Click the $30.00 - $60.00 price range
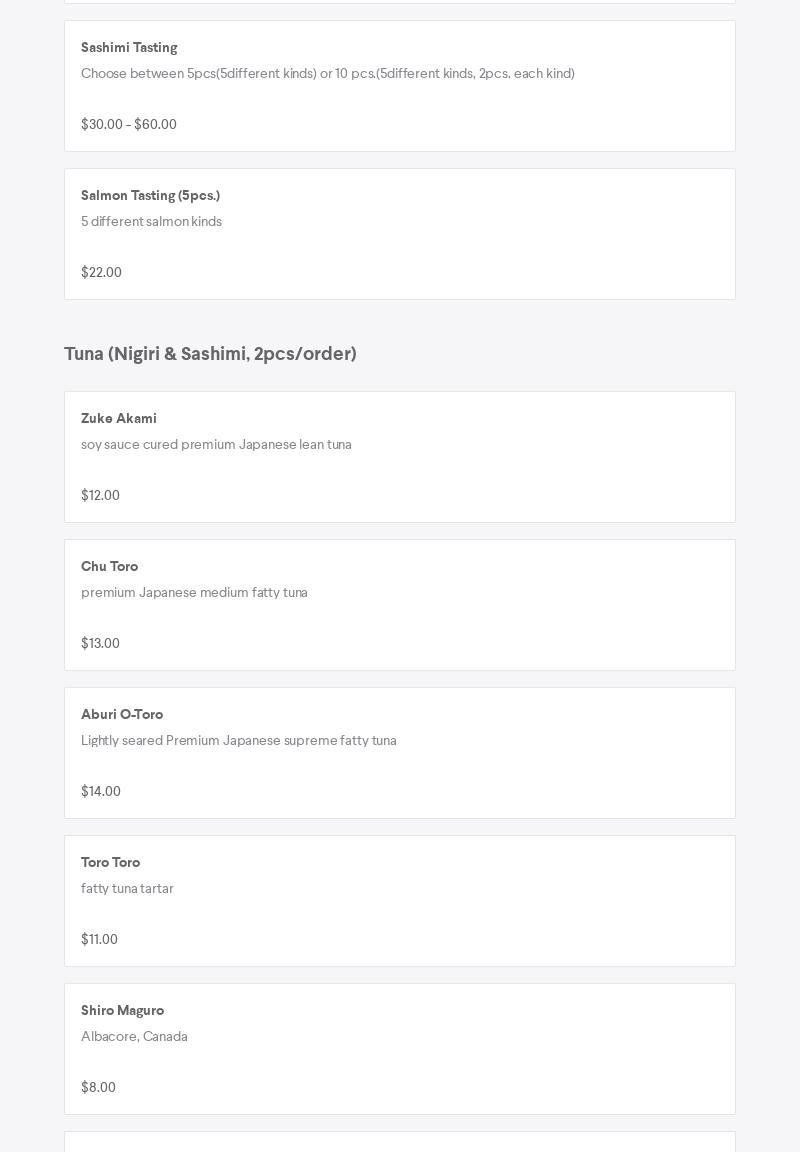Viewport: 800px width, 1152px height. click(129, 125)
